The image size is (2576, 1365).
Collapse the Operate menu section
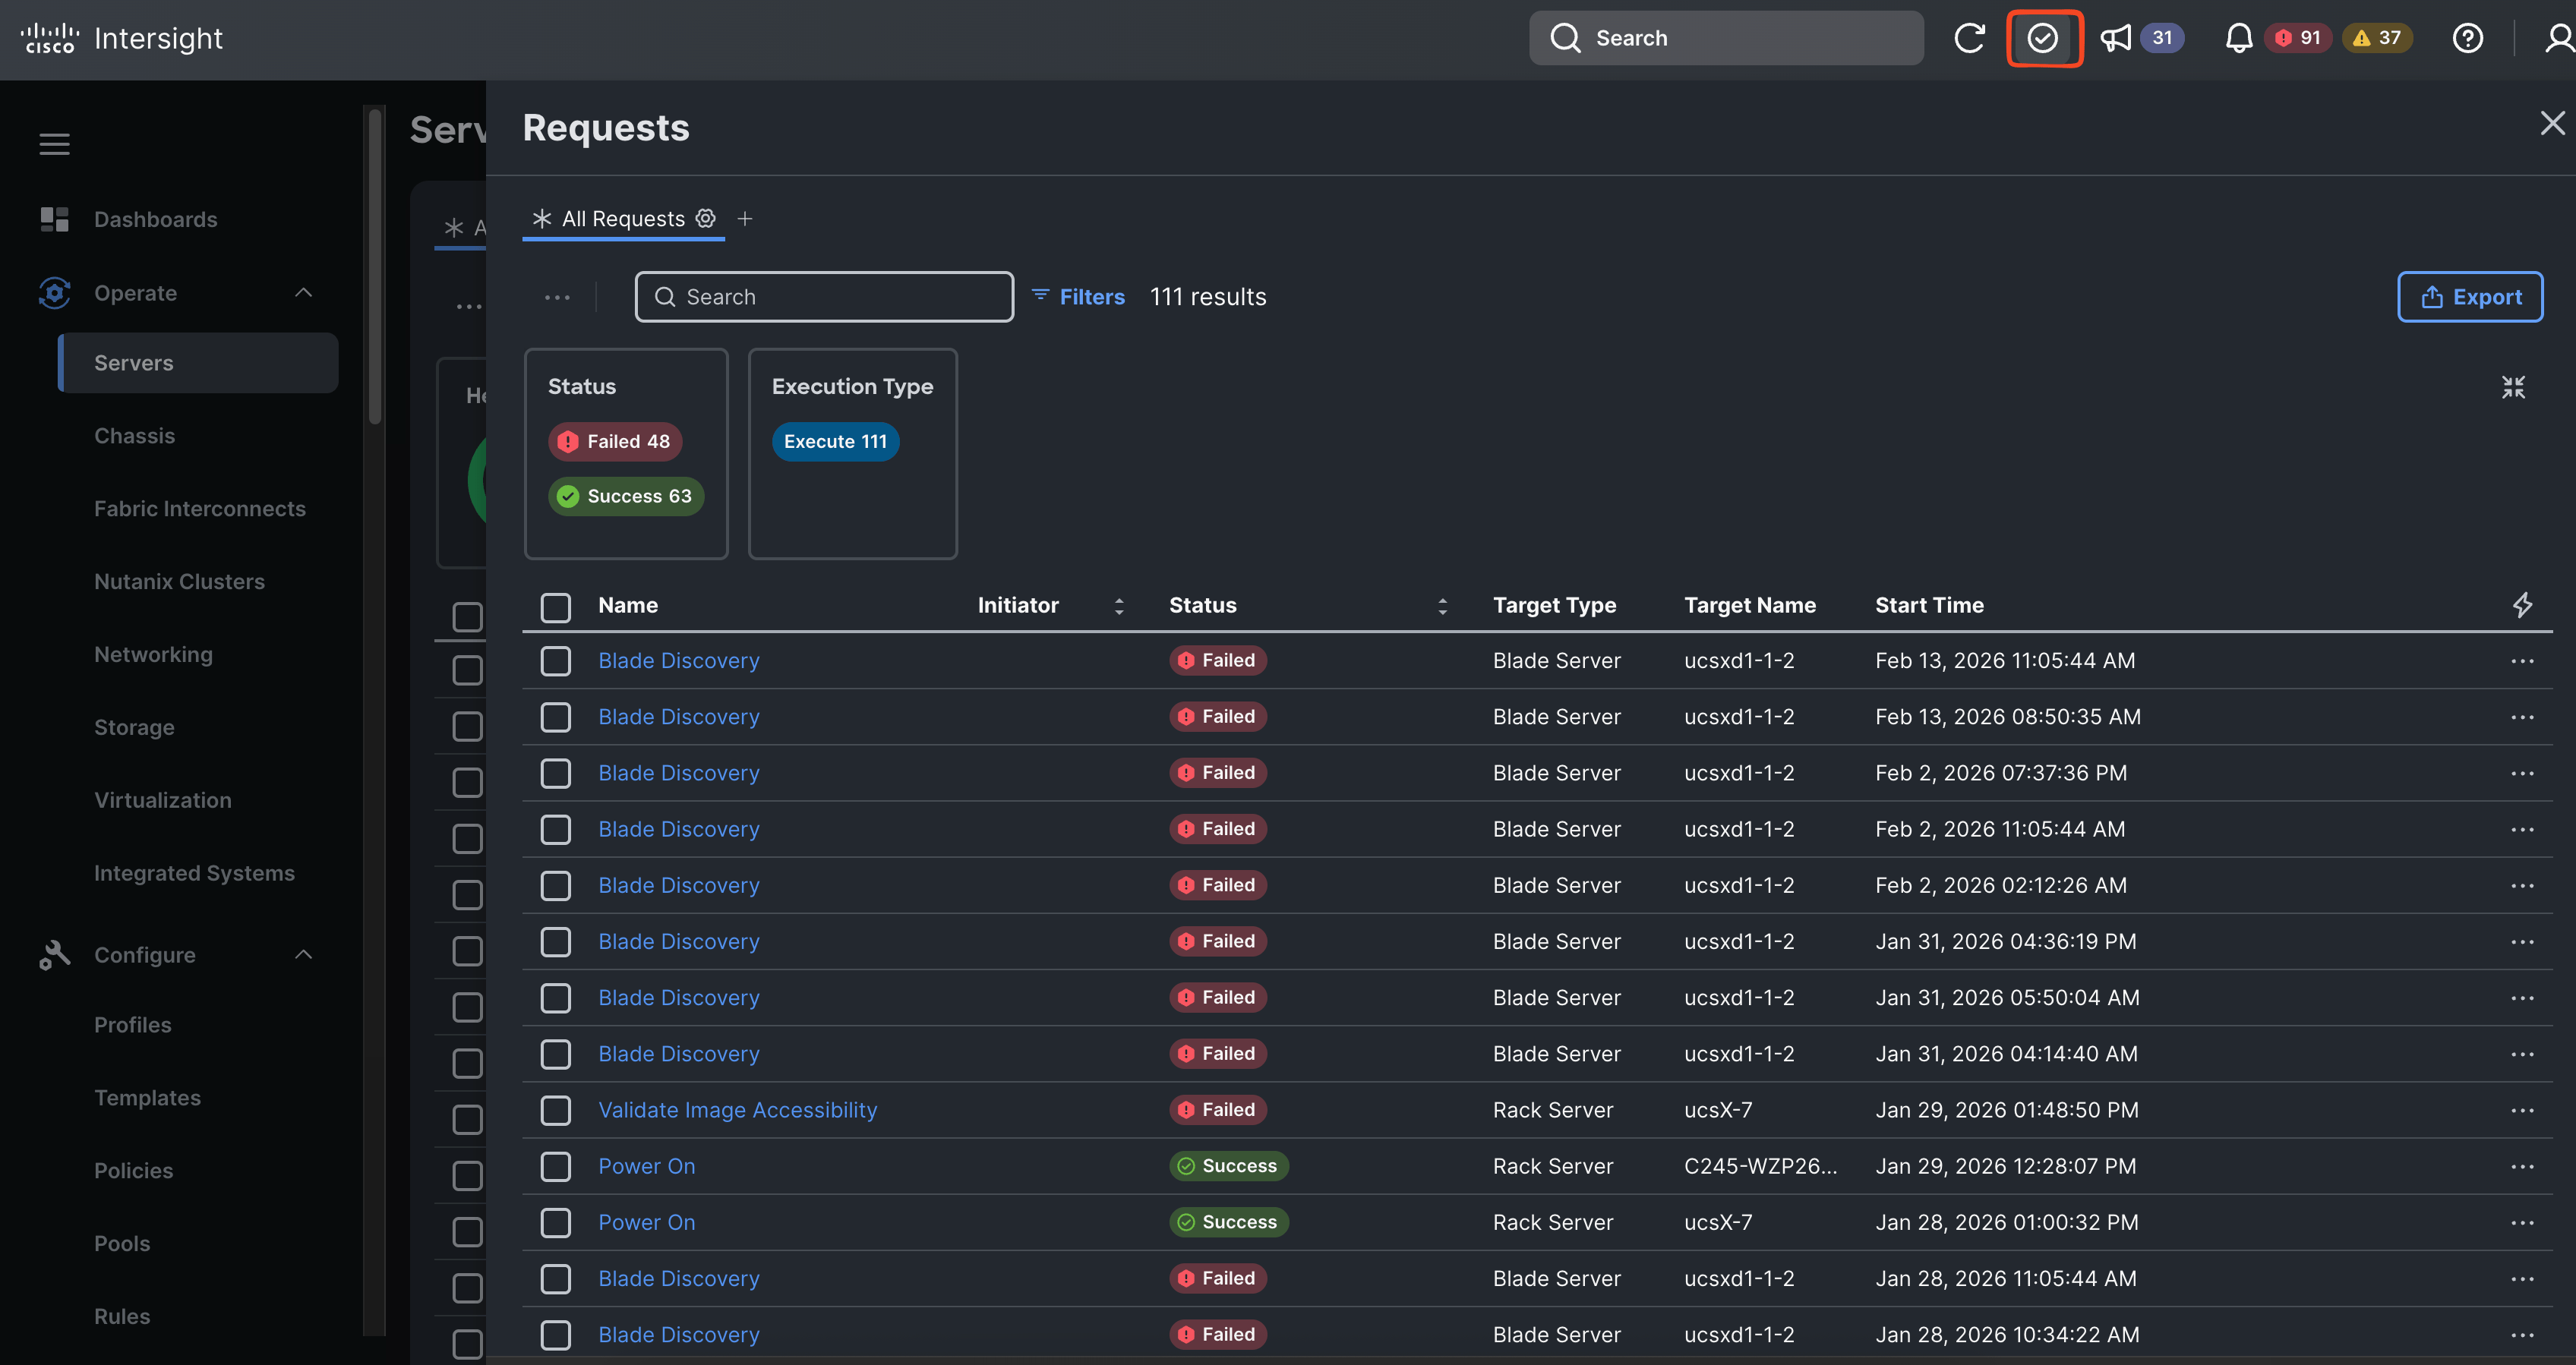(x=303, y=293)
